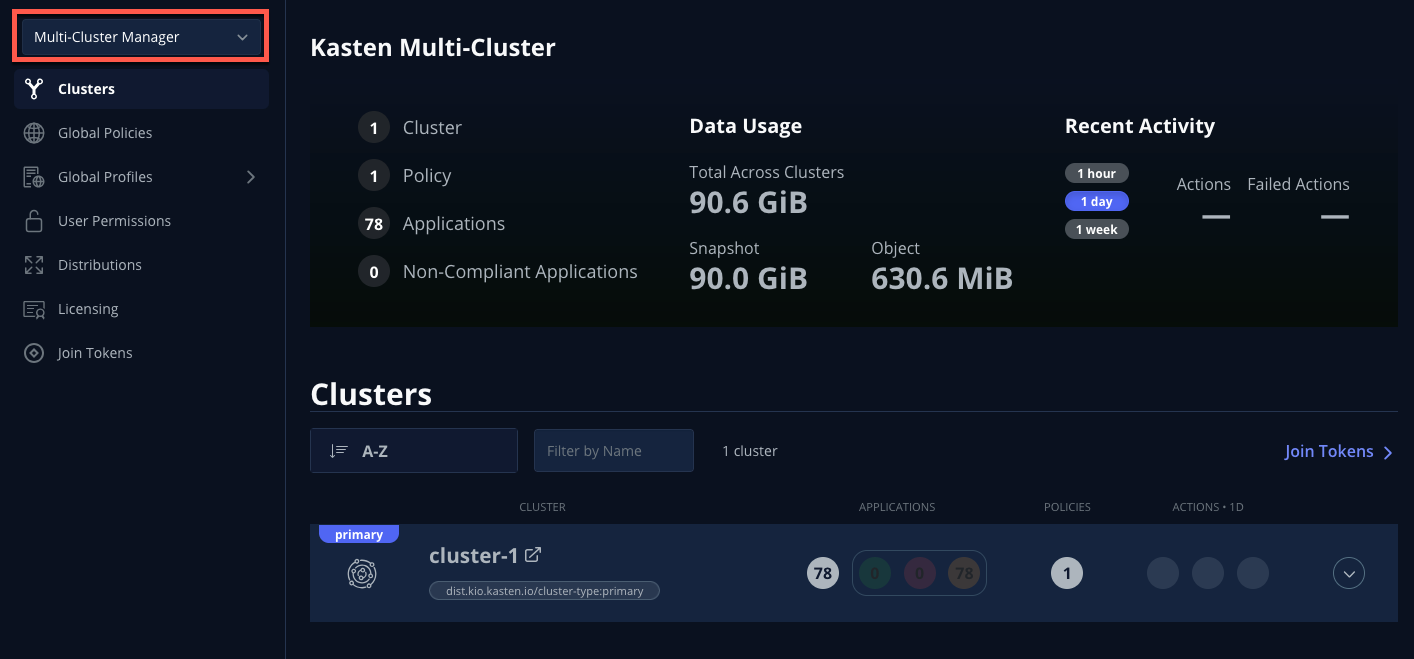
Task: Click the 78 applications count for cluster-1
Action: click(x=823, y=573)
